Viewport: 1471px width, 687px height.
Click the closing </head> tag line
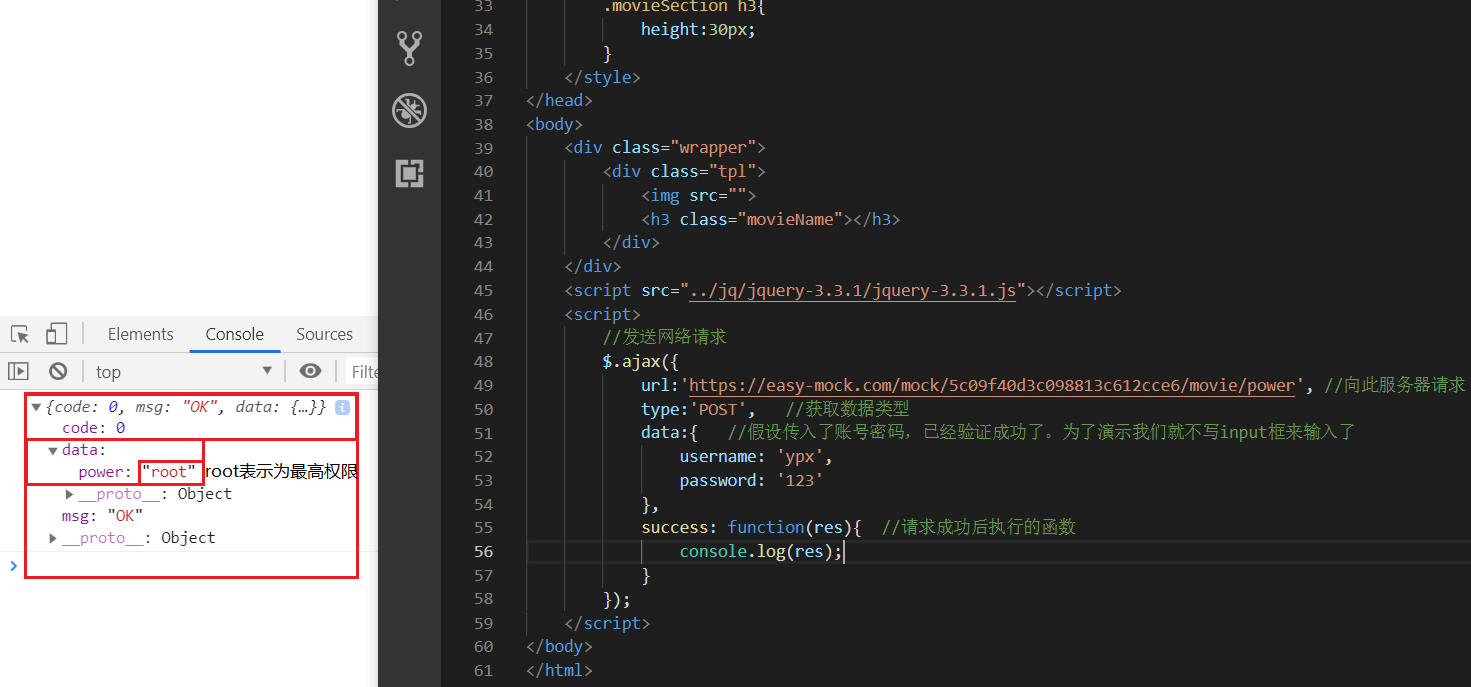tap(559, 100)
